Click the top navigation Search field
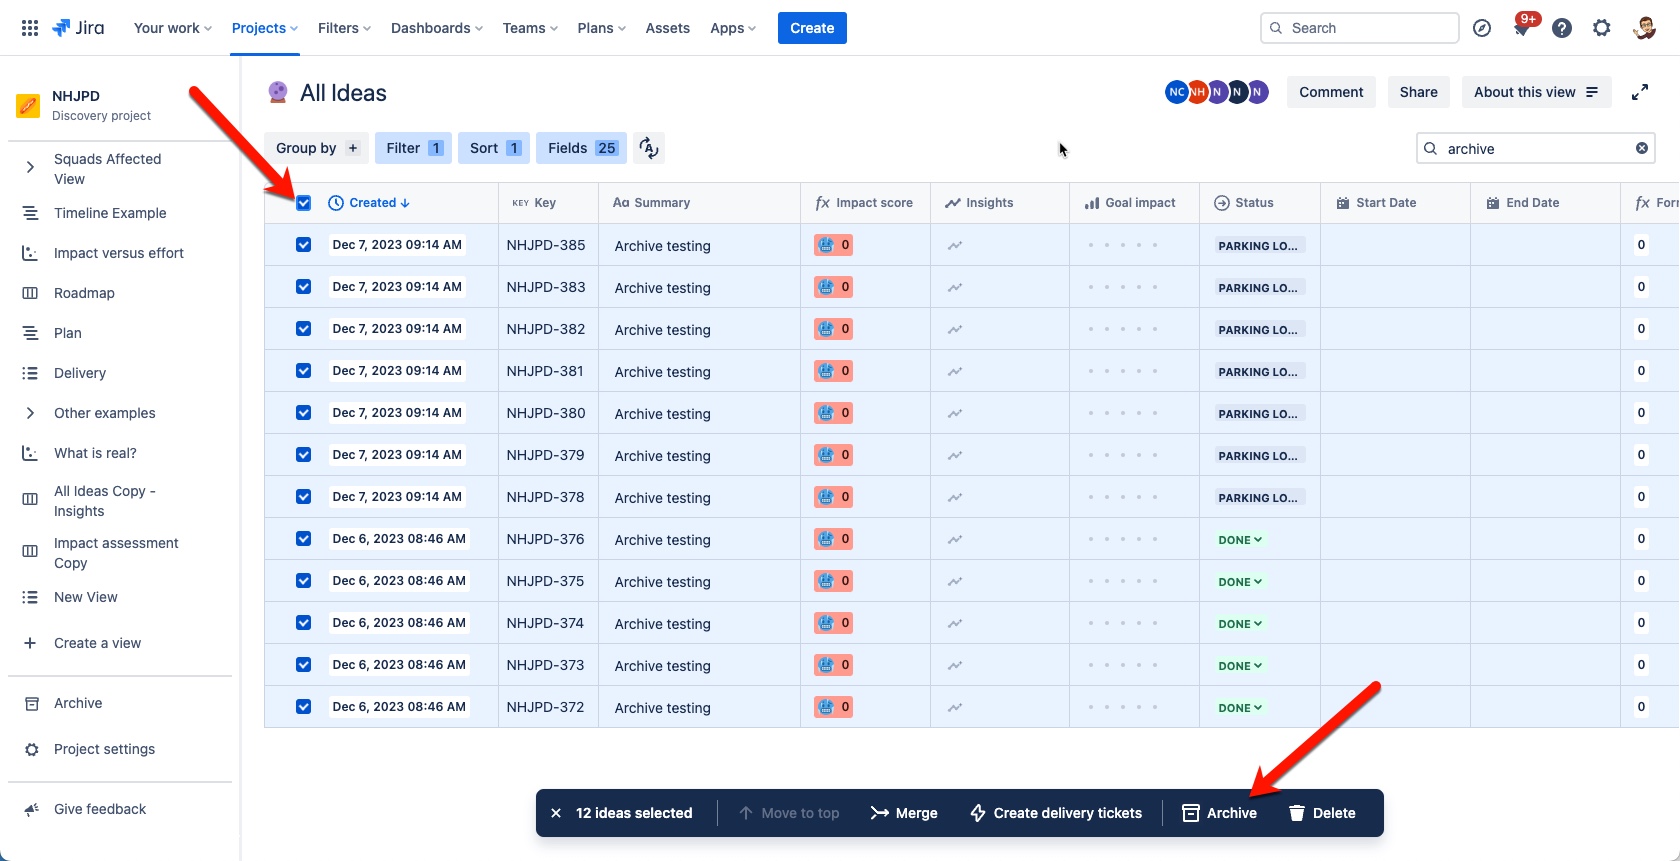 1360,28
